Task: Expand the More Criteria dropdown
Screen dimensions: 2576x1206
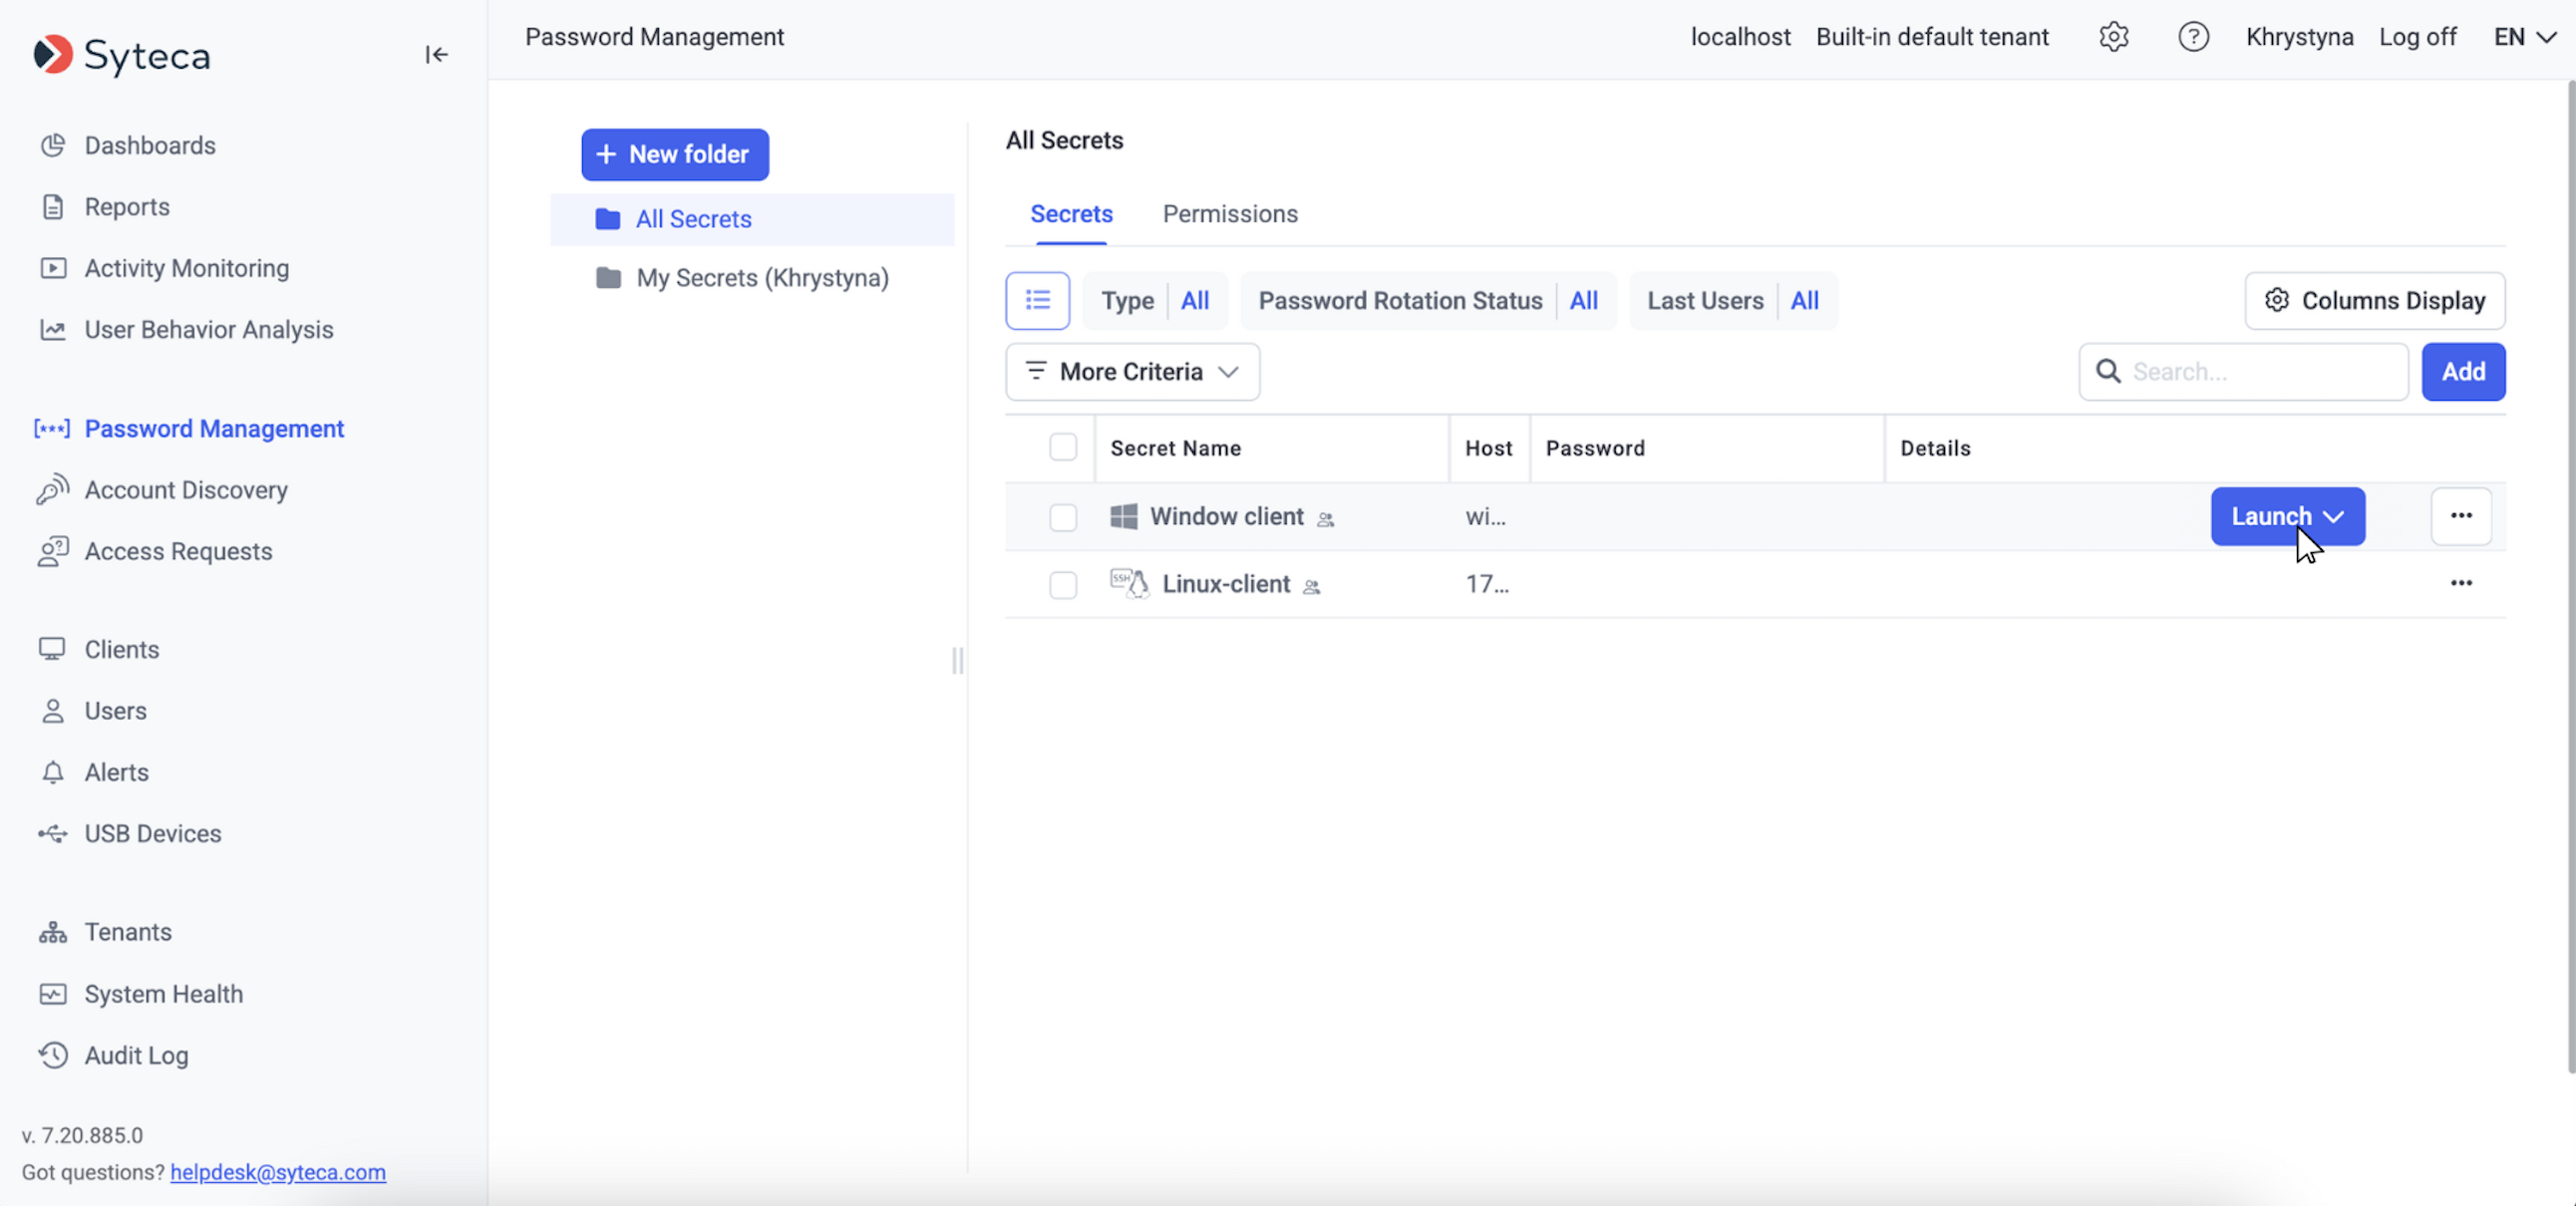Action: (x=1132, y=372)
